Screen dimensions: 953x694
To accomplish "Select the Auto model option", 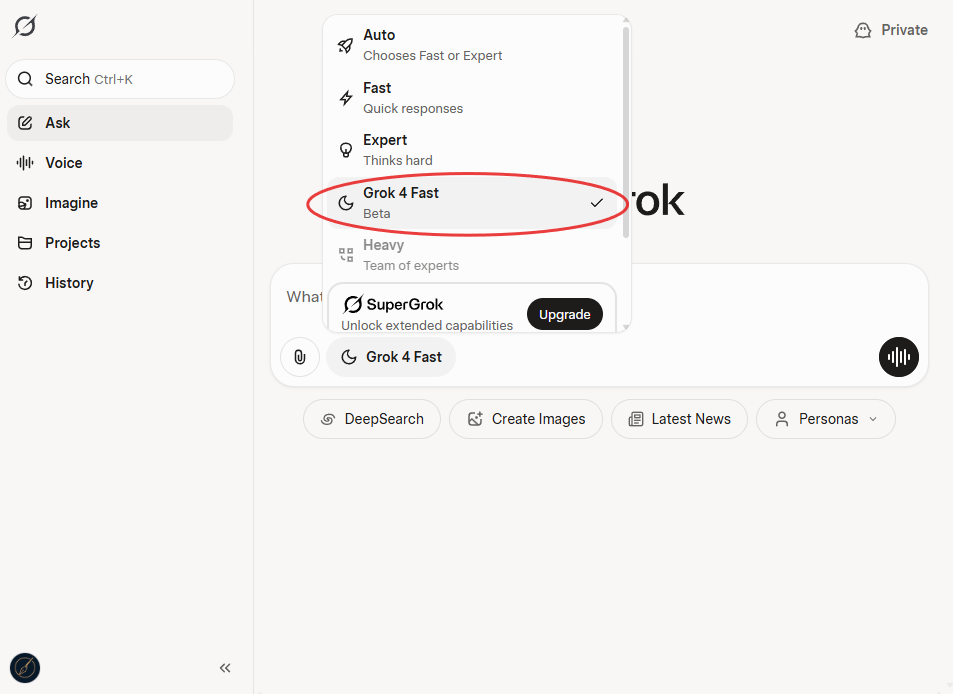I will click(472, 46).
